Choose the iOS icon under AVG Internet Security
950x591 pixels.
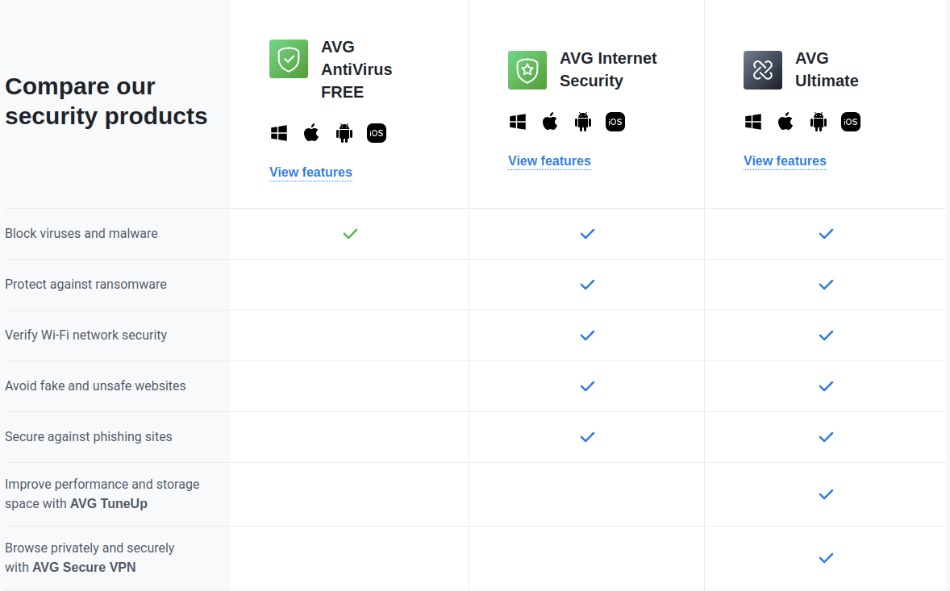pyautogui.click(x=615, y=122)
